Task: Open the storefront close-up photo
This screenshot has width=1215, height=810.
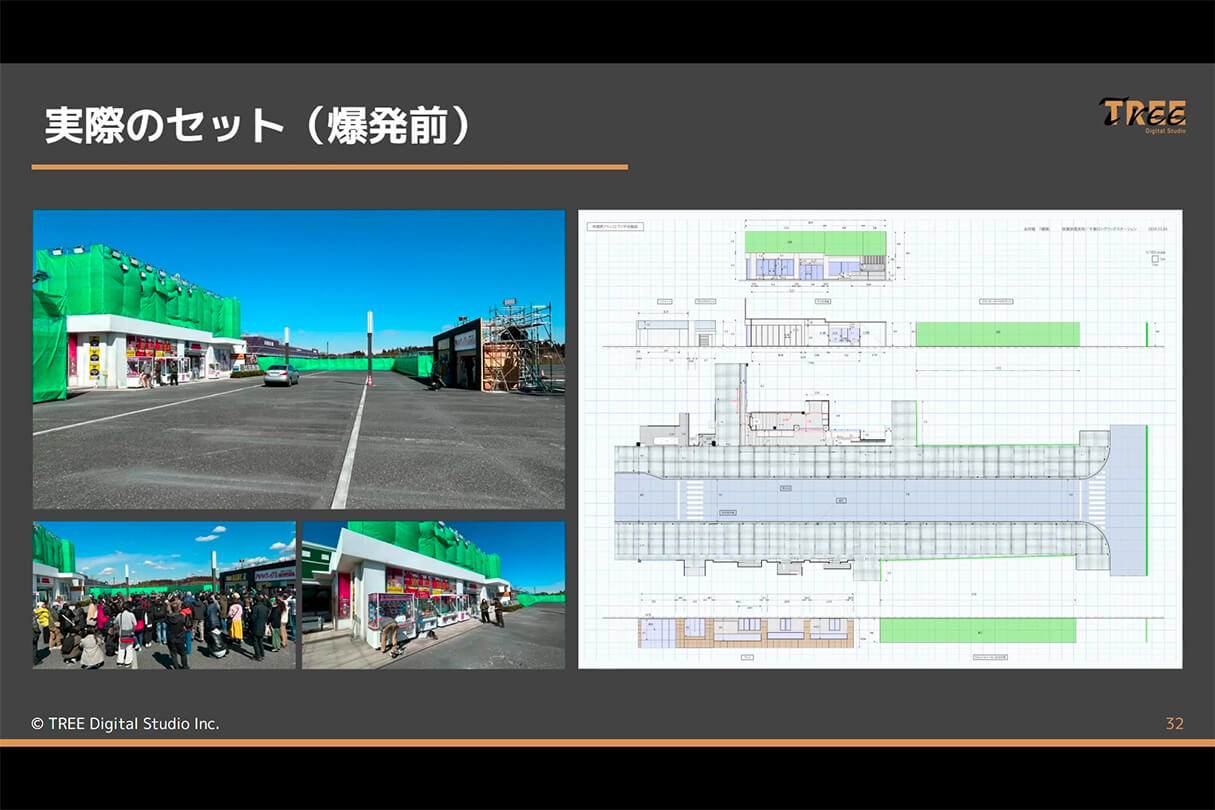Action: pyautogui.click(x=433, y=595)
